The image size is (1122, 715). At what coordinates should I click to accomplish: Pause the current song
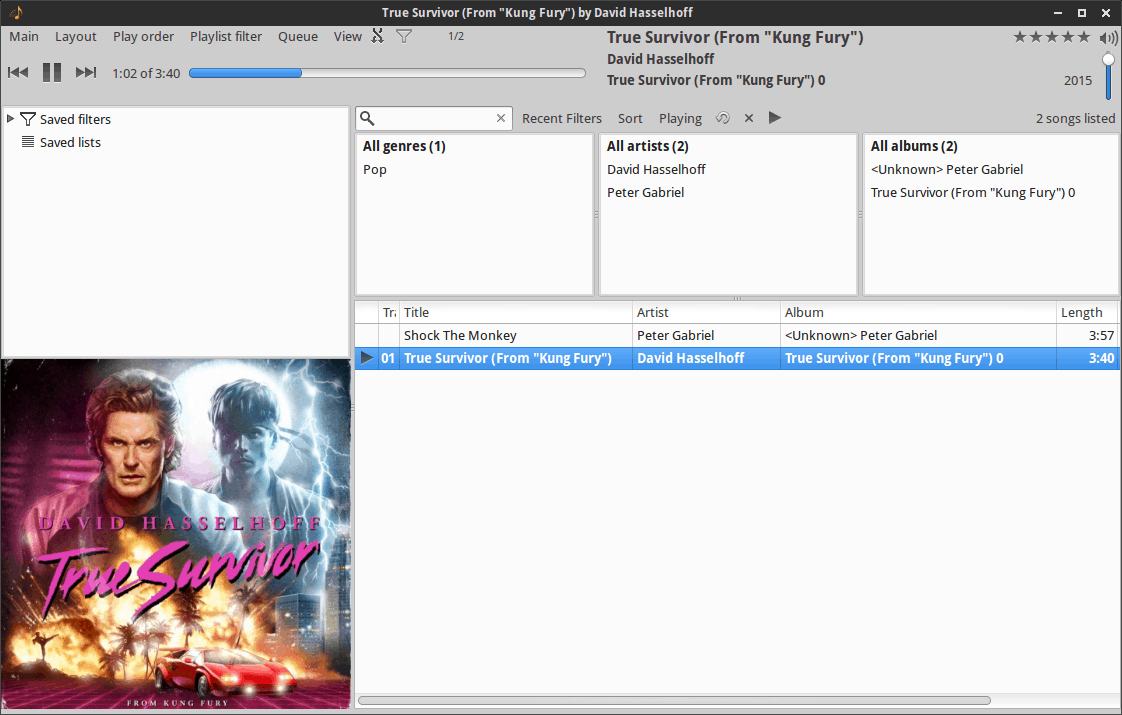52,72
